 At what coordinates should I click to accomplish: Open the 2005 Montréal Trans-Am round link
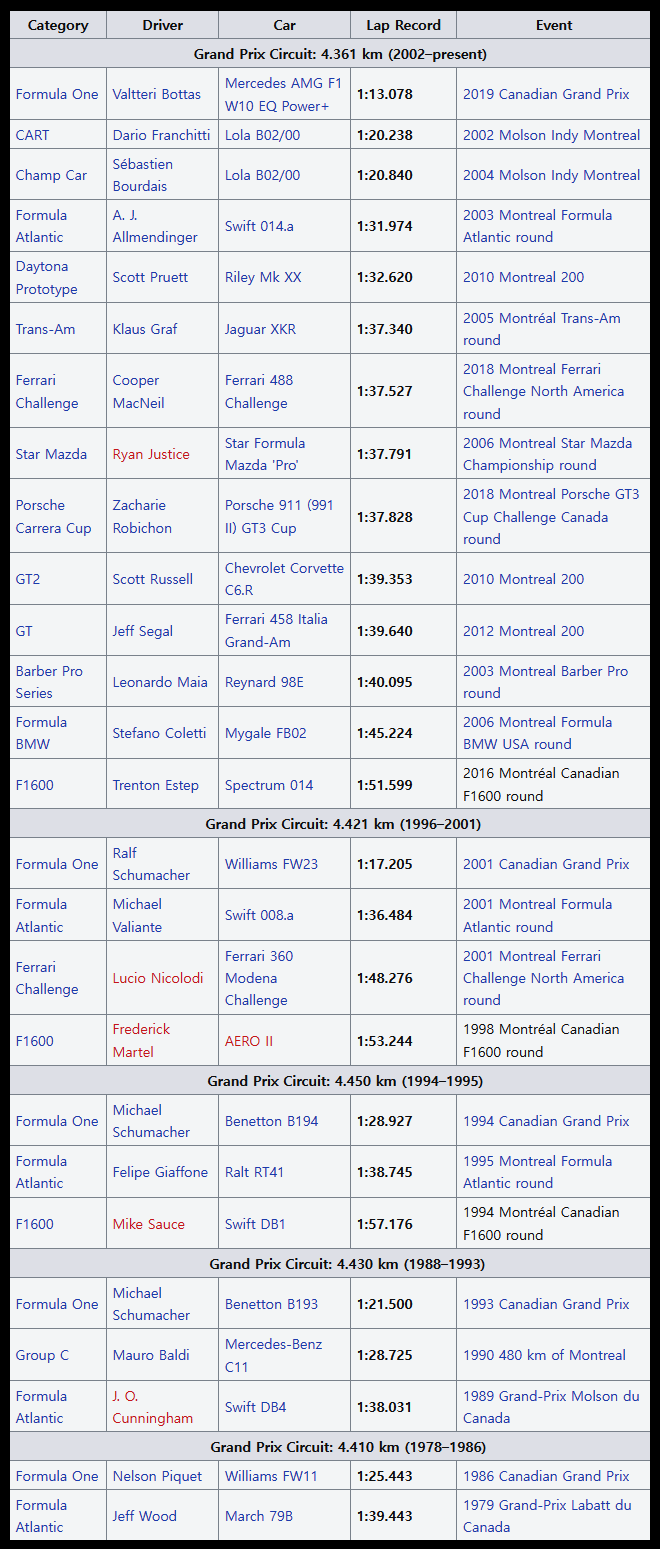click(541, 329)
